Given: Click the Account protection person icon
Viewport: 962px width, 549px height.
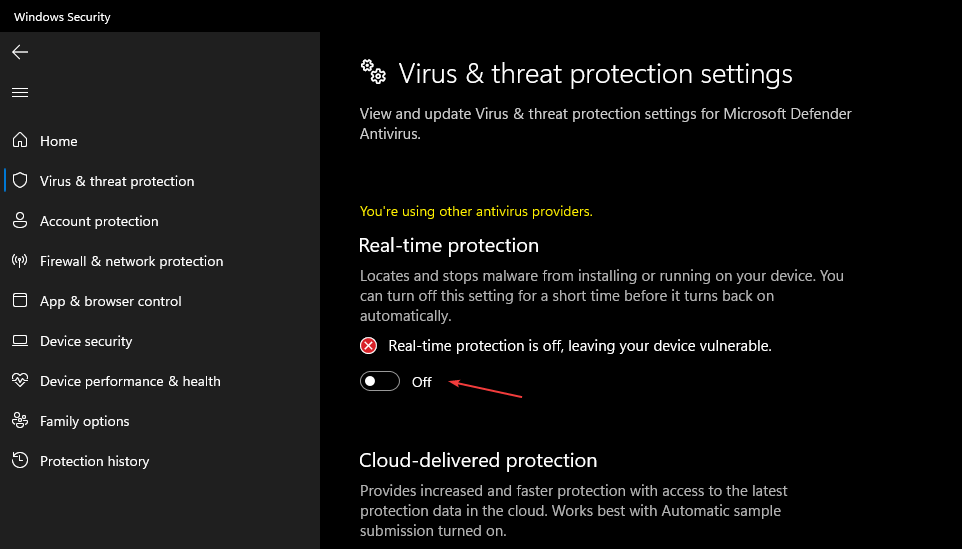Looking at the screenshot, I should pyautogui.click(x=20, y=221).
